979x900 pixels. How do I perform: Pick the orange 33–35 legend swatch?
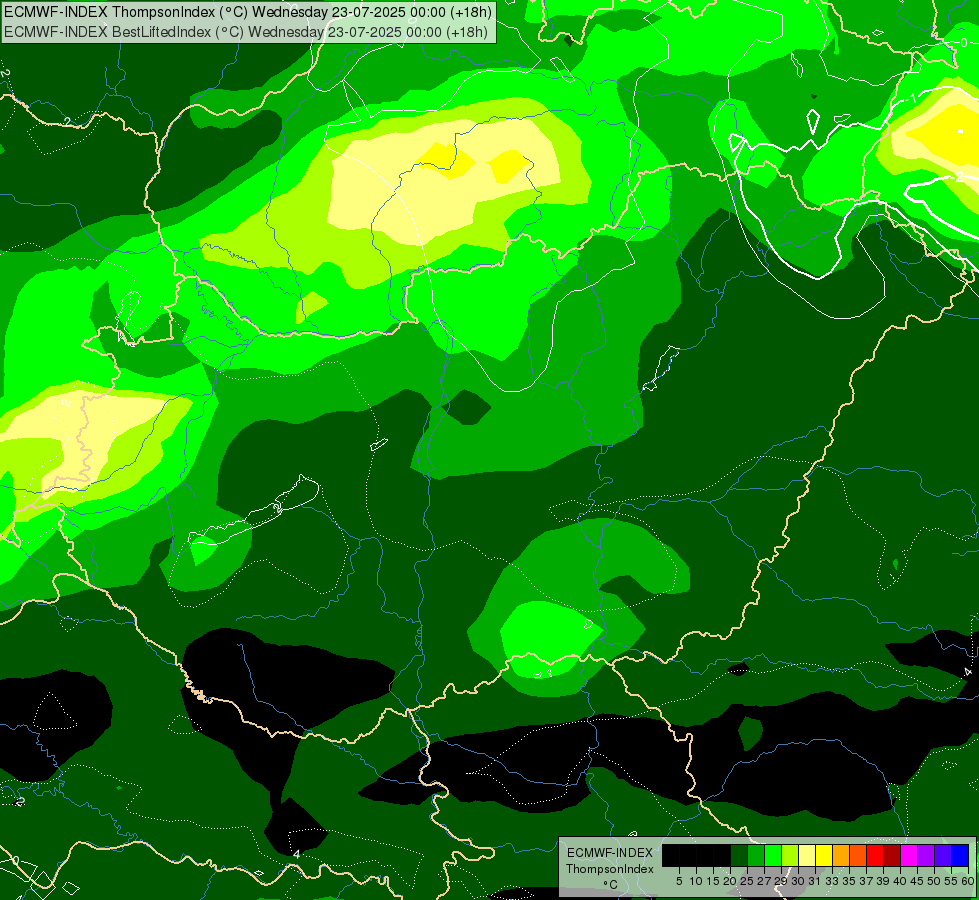click(841, 855)
